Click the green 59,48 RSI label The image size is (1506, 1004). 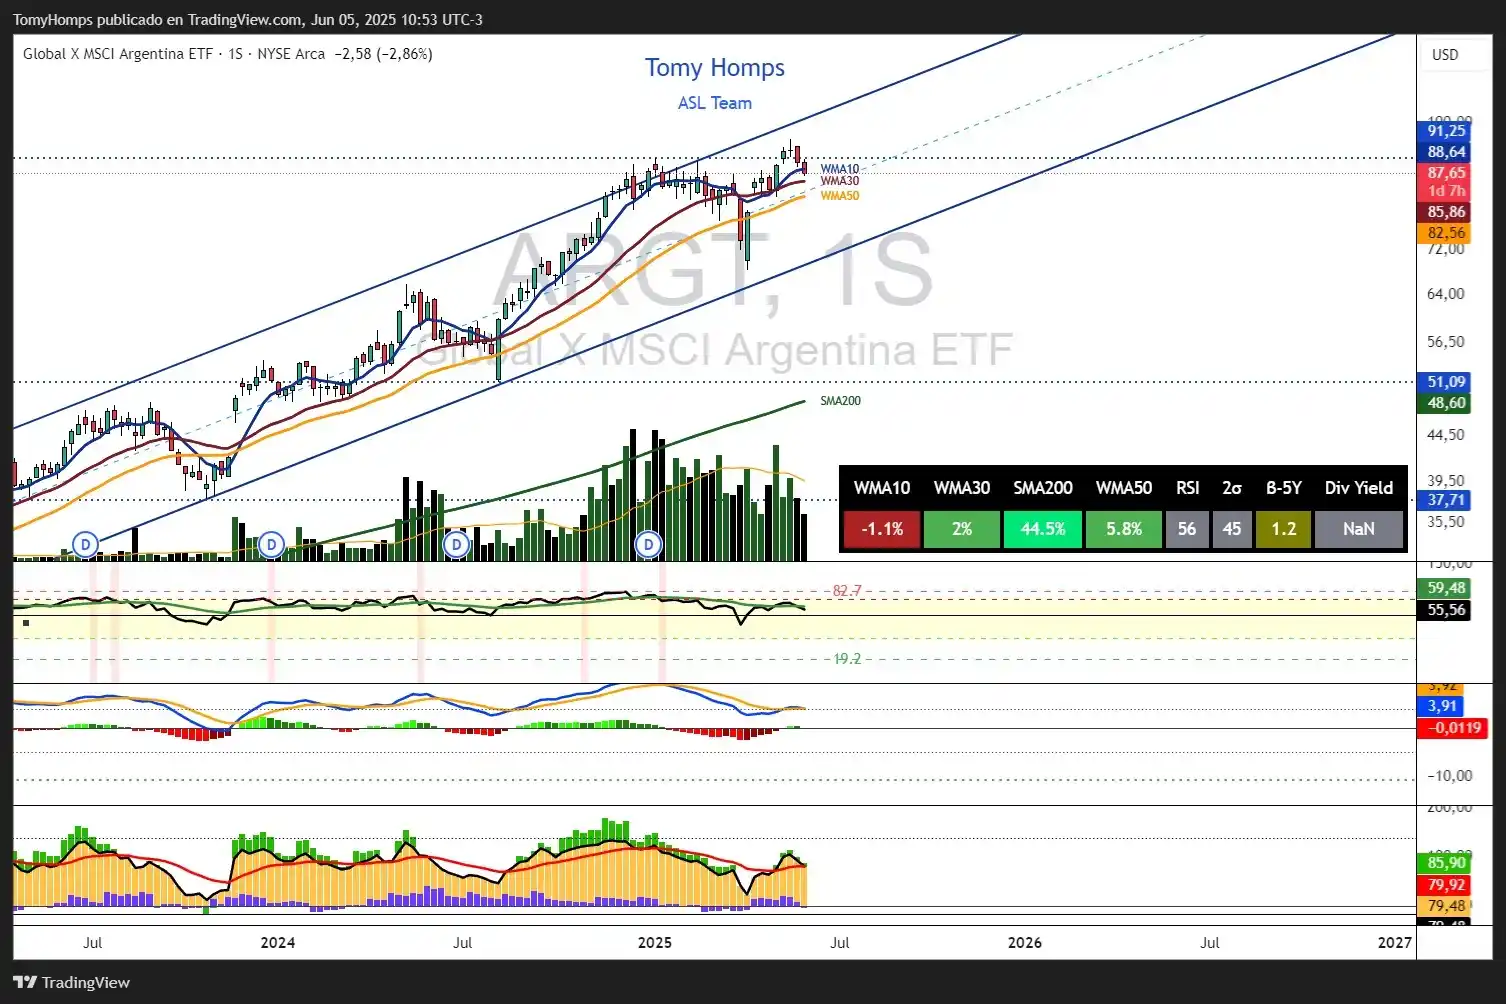(1445, 588)
